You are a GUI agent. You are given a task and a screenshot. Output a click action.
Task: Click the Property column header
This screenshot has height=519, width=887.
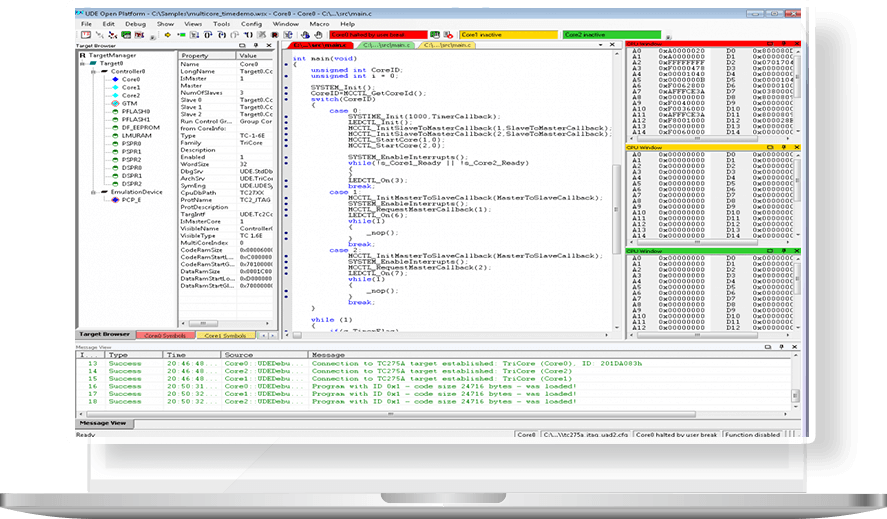click(196, 55)
